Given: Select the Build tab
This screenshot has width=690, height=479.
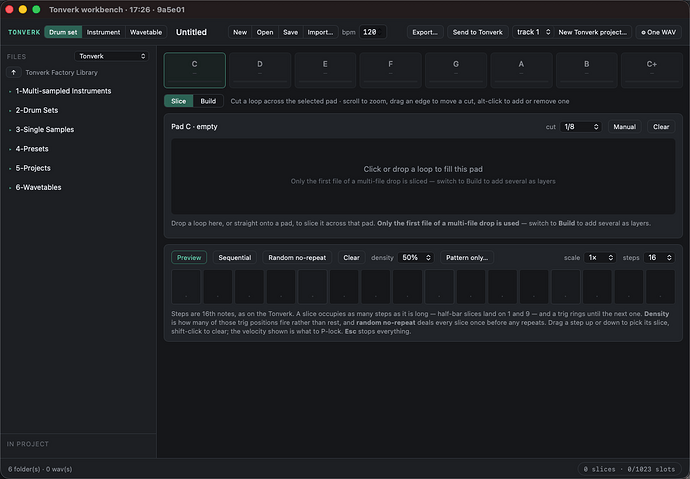Looking at the screenshot, I should pyautogui.click(x=208, y=101).
